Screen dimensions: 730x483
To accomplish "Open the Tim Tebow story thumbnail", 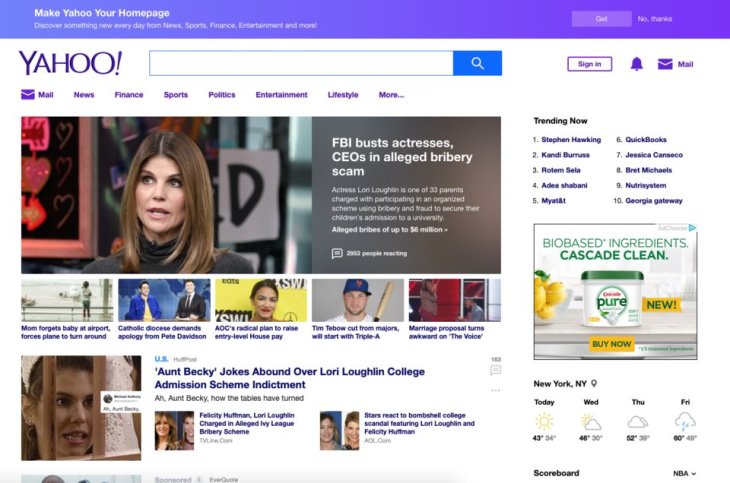I will tap(357, 300).
